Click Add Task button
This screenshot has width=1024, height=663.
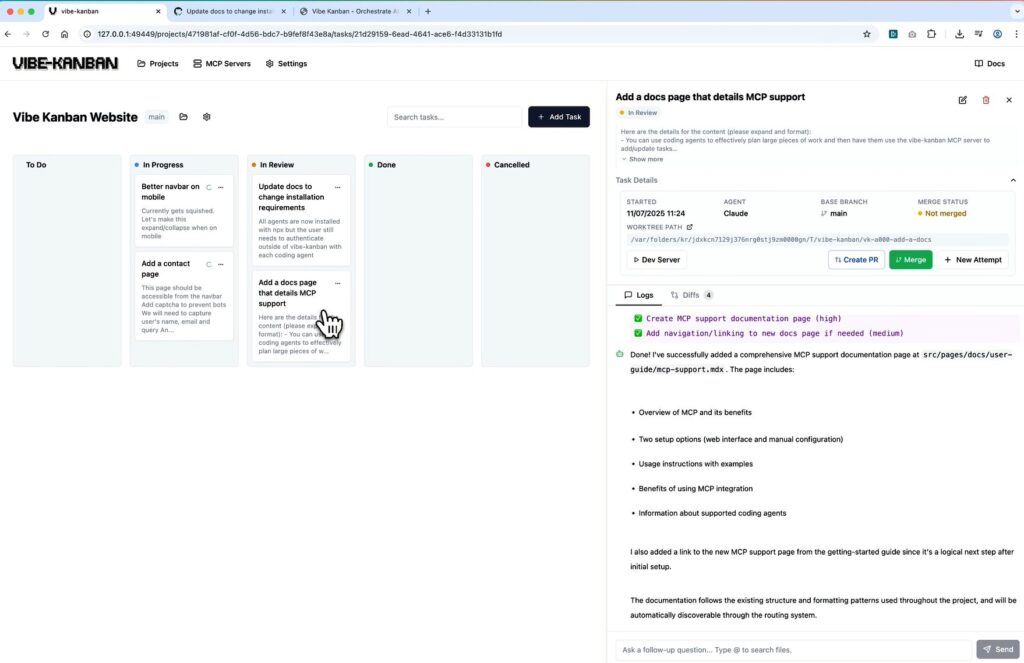(x=559, y=117)
